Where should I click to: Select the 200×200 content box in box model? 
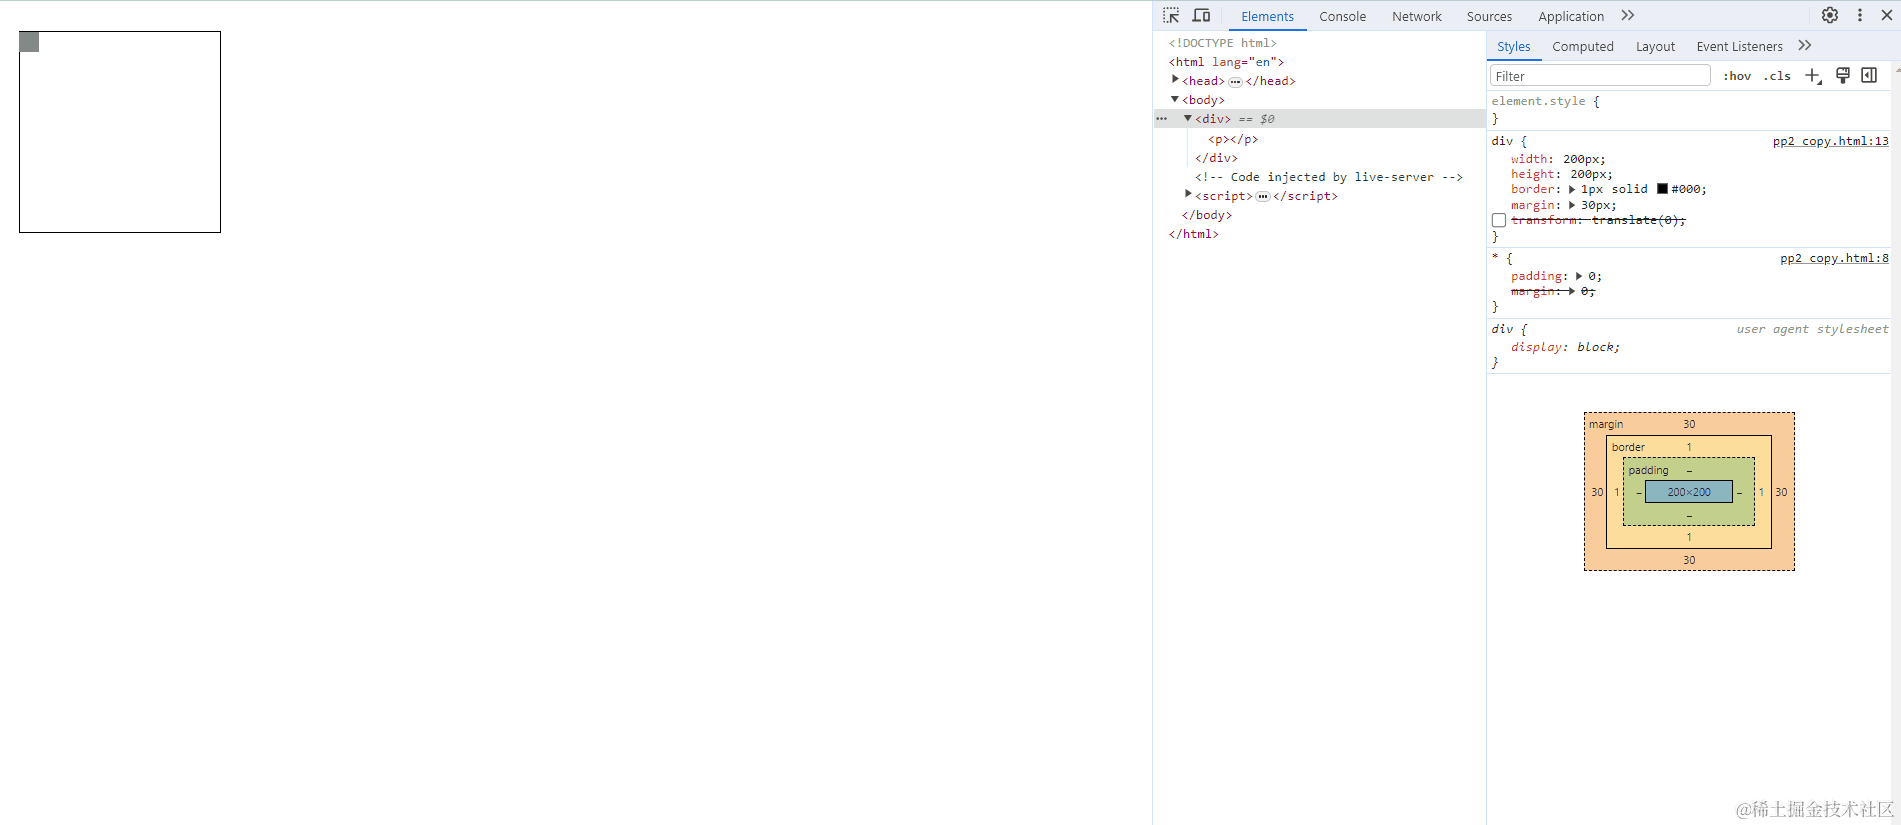click(1689, 492)
